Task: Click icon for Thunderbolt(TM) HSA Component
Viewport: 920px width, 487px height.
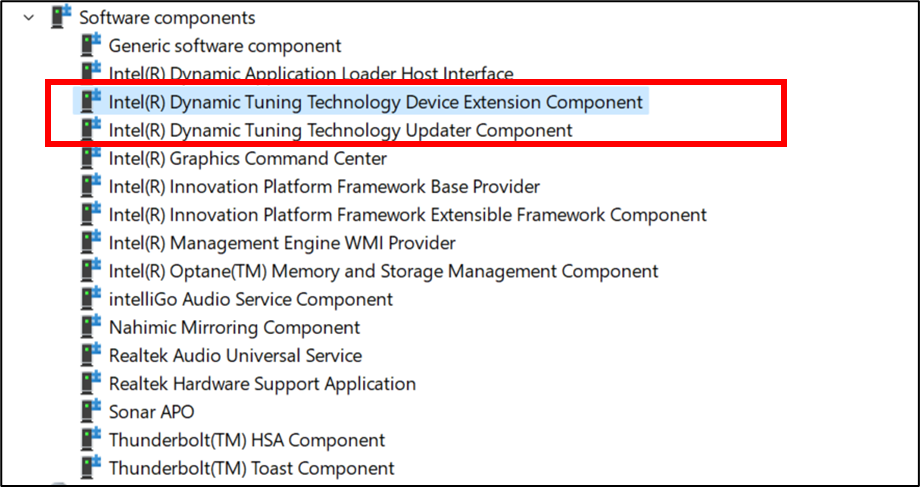Action: point(92,440)
